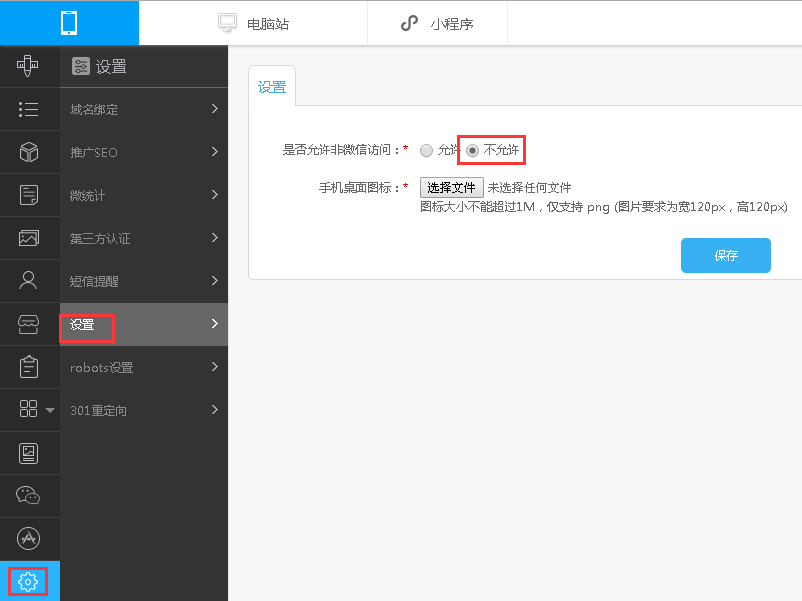
Task: Expand the 微统计 chevron
Action: pyautogui.click(x=215, y=194)
